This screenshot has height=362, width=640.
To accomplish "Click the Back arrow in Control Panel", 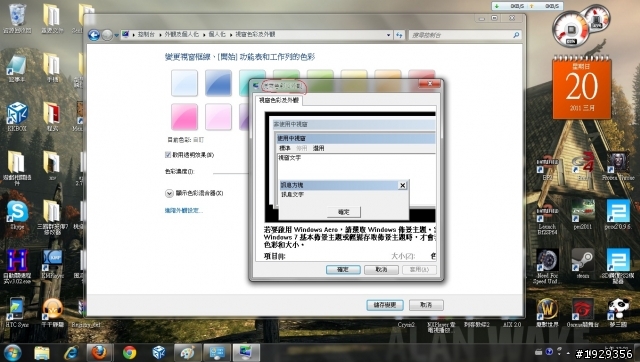I will coord(94,35).
